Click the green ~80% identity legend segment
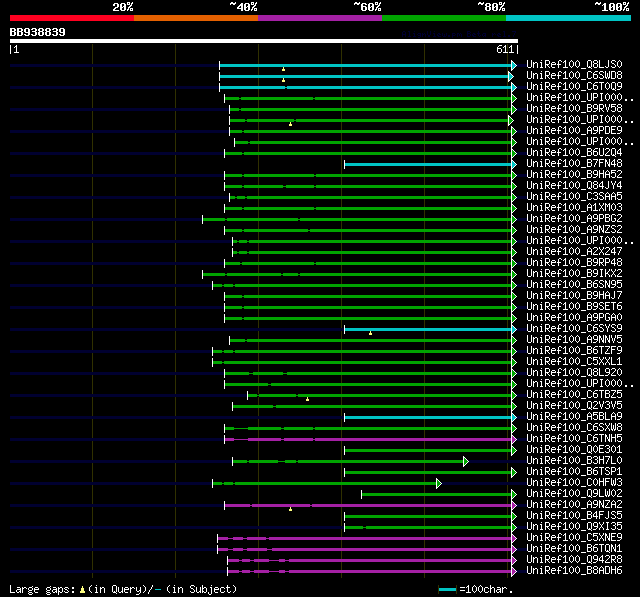The width and height of the screenshot is (640, 597). click(444, 18)
